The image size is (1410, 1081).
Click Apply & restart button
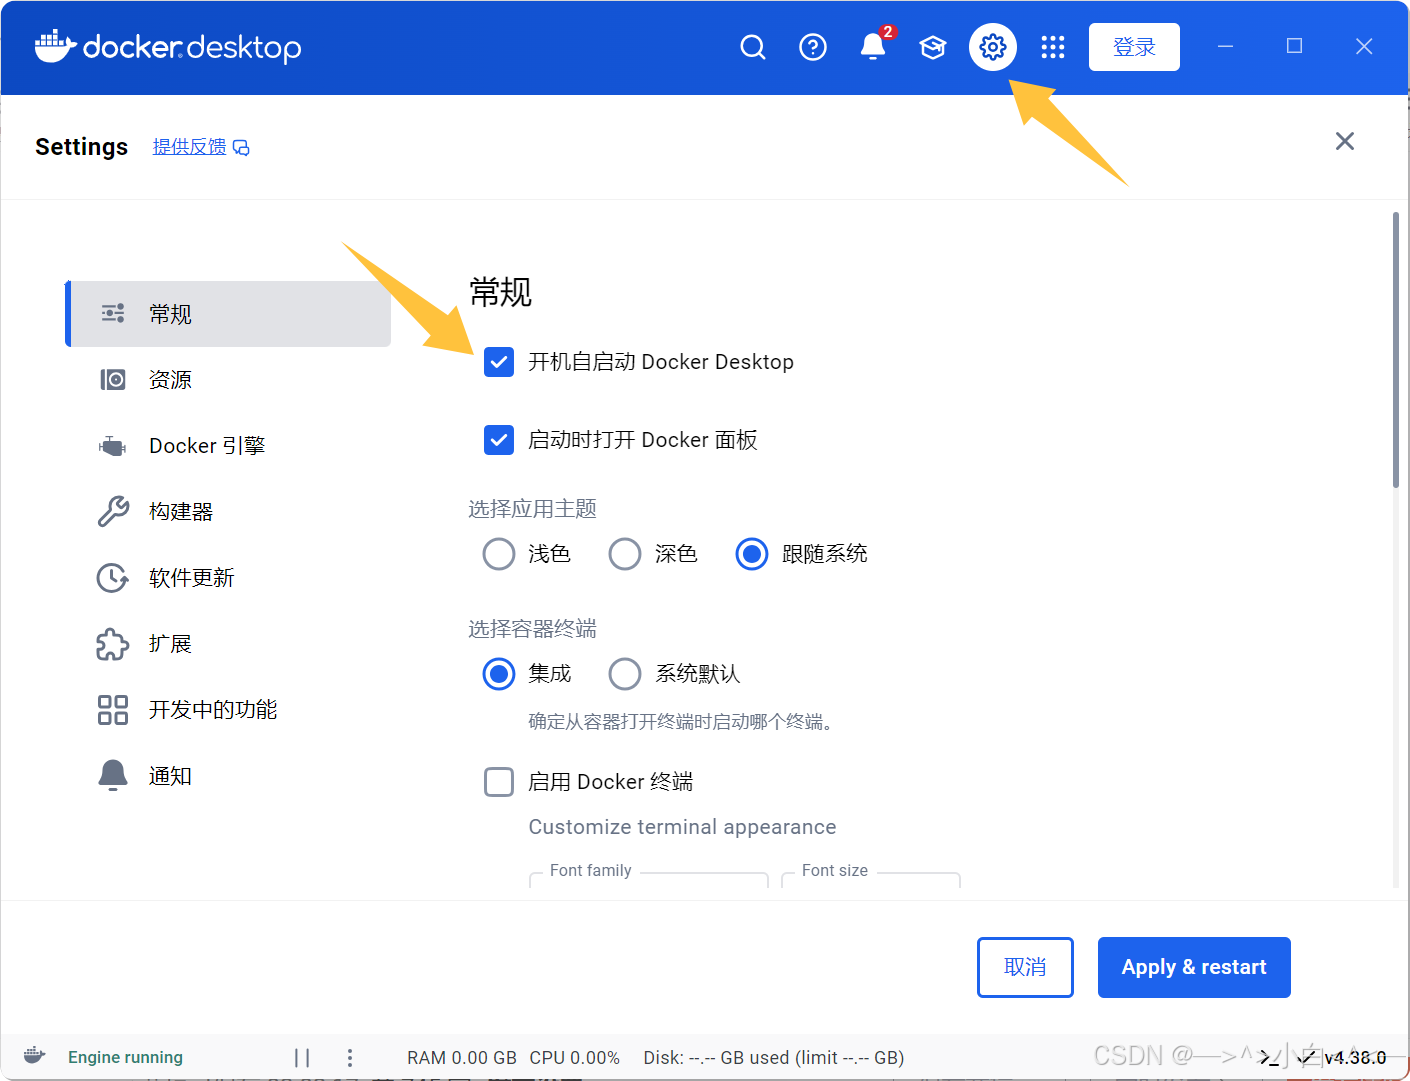(x=1194, y=967)
